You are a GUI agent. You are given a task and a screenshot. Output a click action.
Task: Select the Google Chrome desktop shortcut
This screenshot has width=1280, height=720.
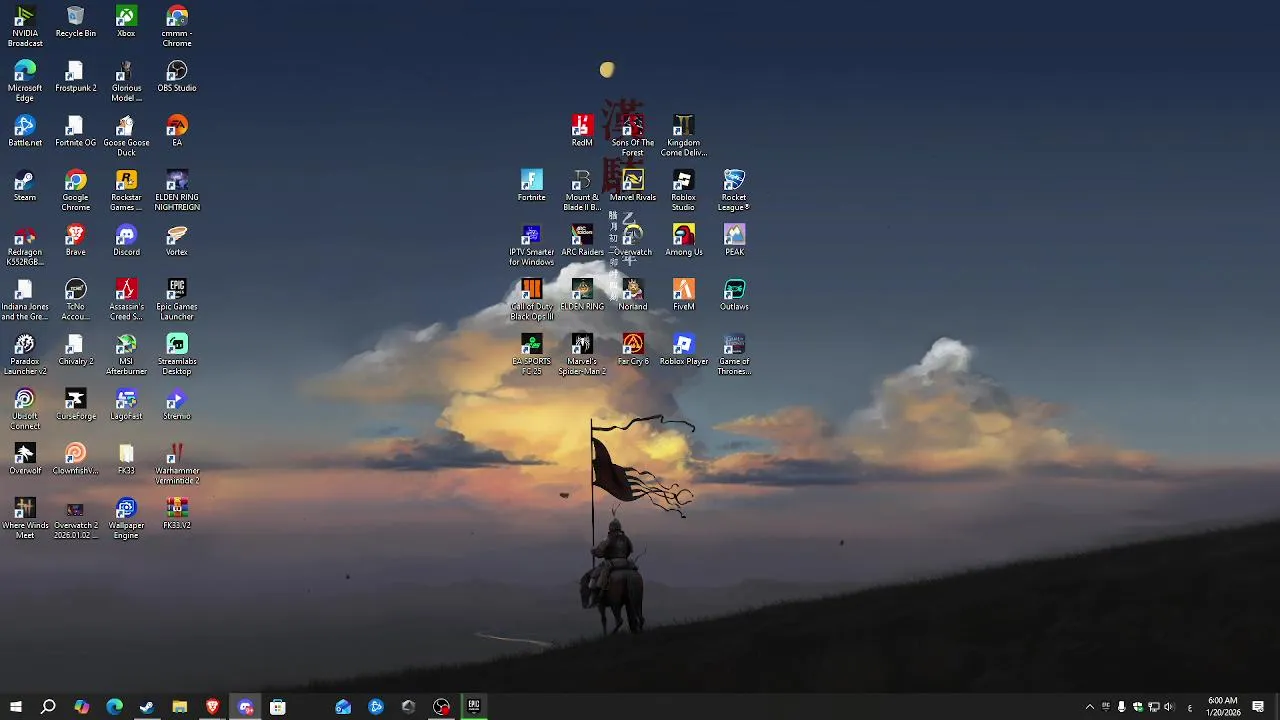pos(76,191)
